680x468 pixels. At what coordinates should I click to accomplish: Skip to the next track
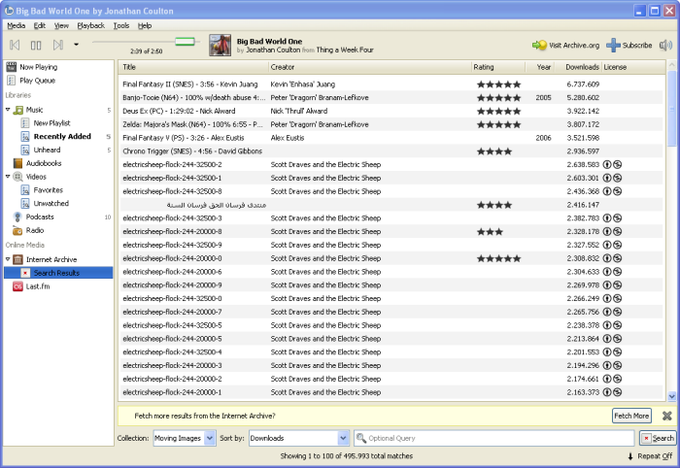[x=58, y=45]
